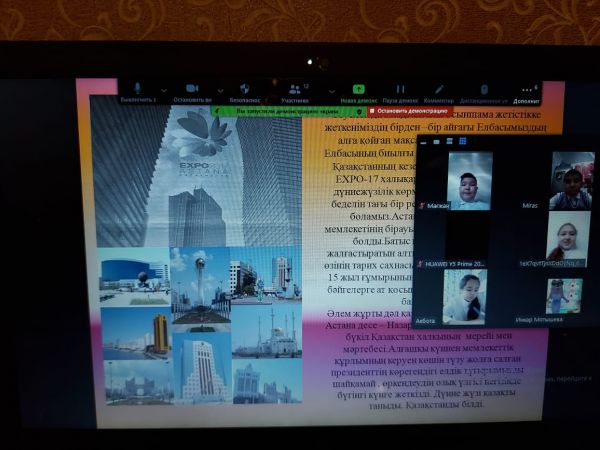Select the Miras participant video tile
The image size is (600, 450).
(x=571, y=180)
